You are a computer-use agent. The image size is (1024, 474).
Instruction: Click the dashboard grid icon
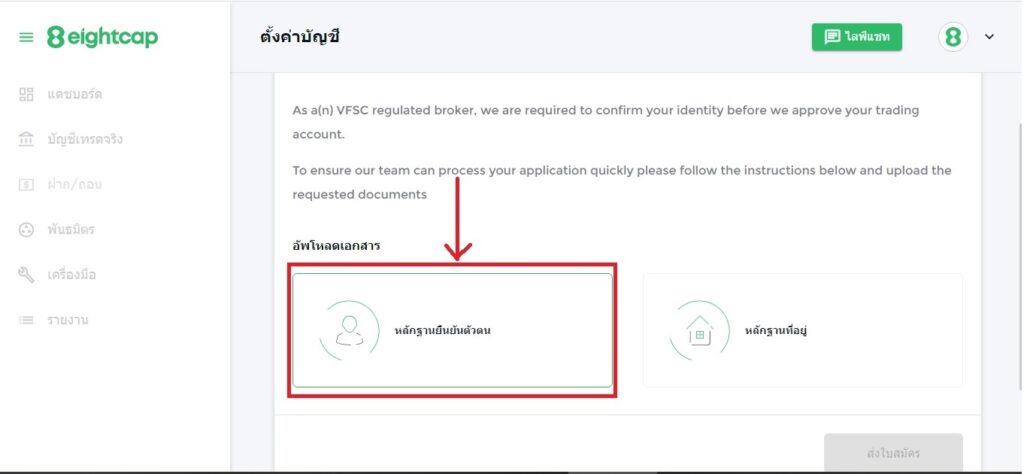click(26, 94)
